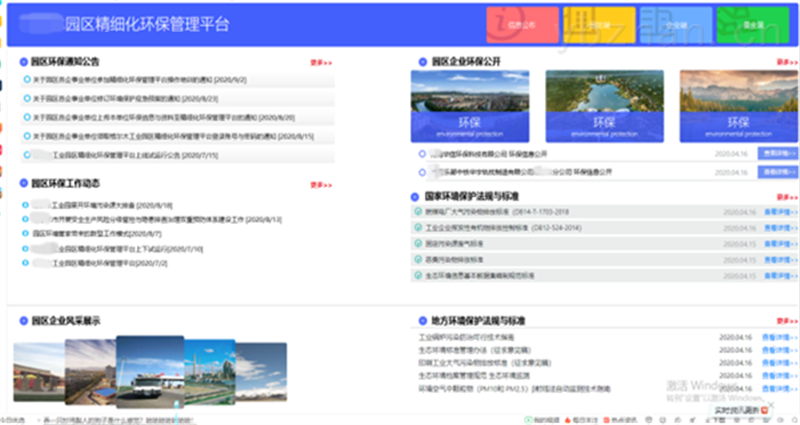Click the section icon beside 园区环保工作动态
The height and width of the screenshot is (425, 800).
click(23, 184)
